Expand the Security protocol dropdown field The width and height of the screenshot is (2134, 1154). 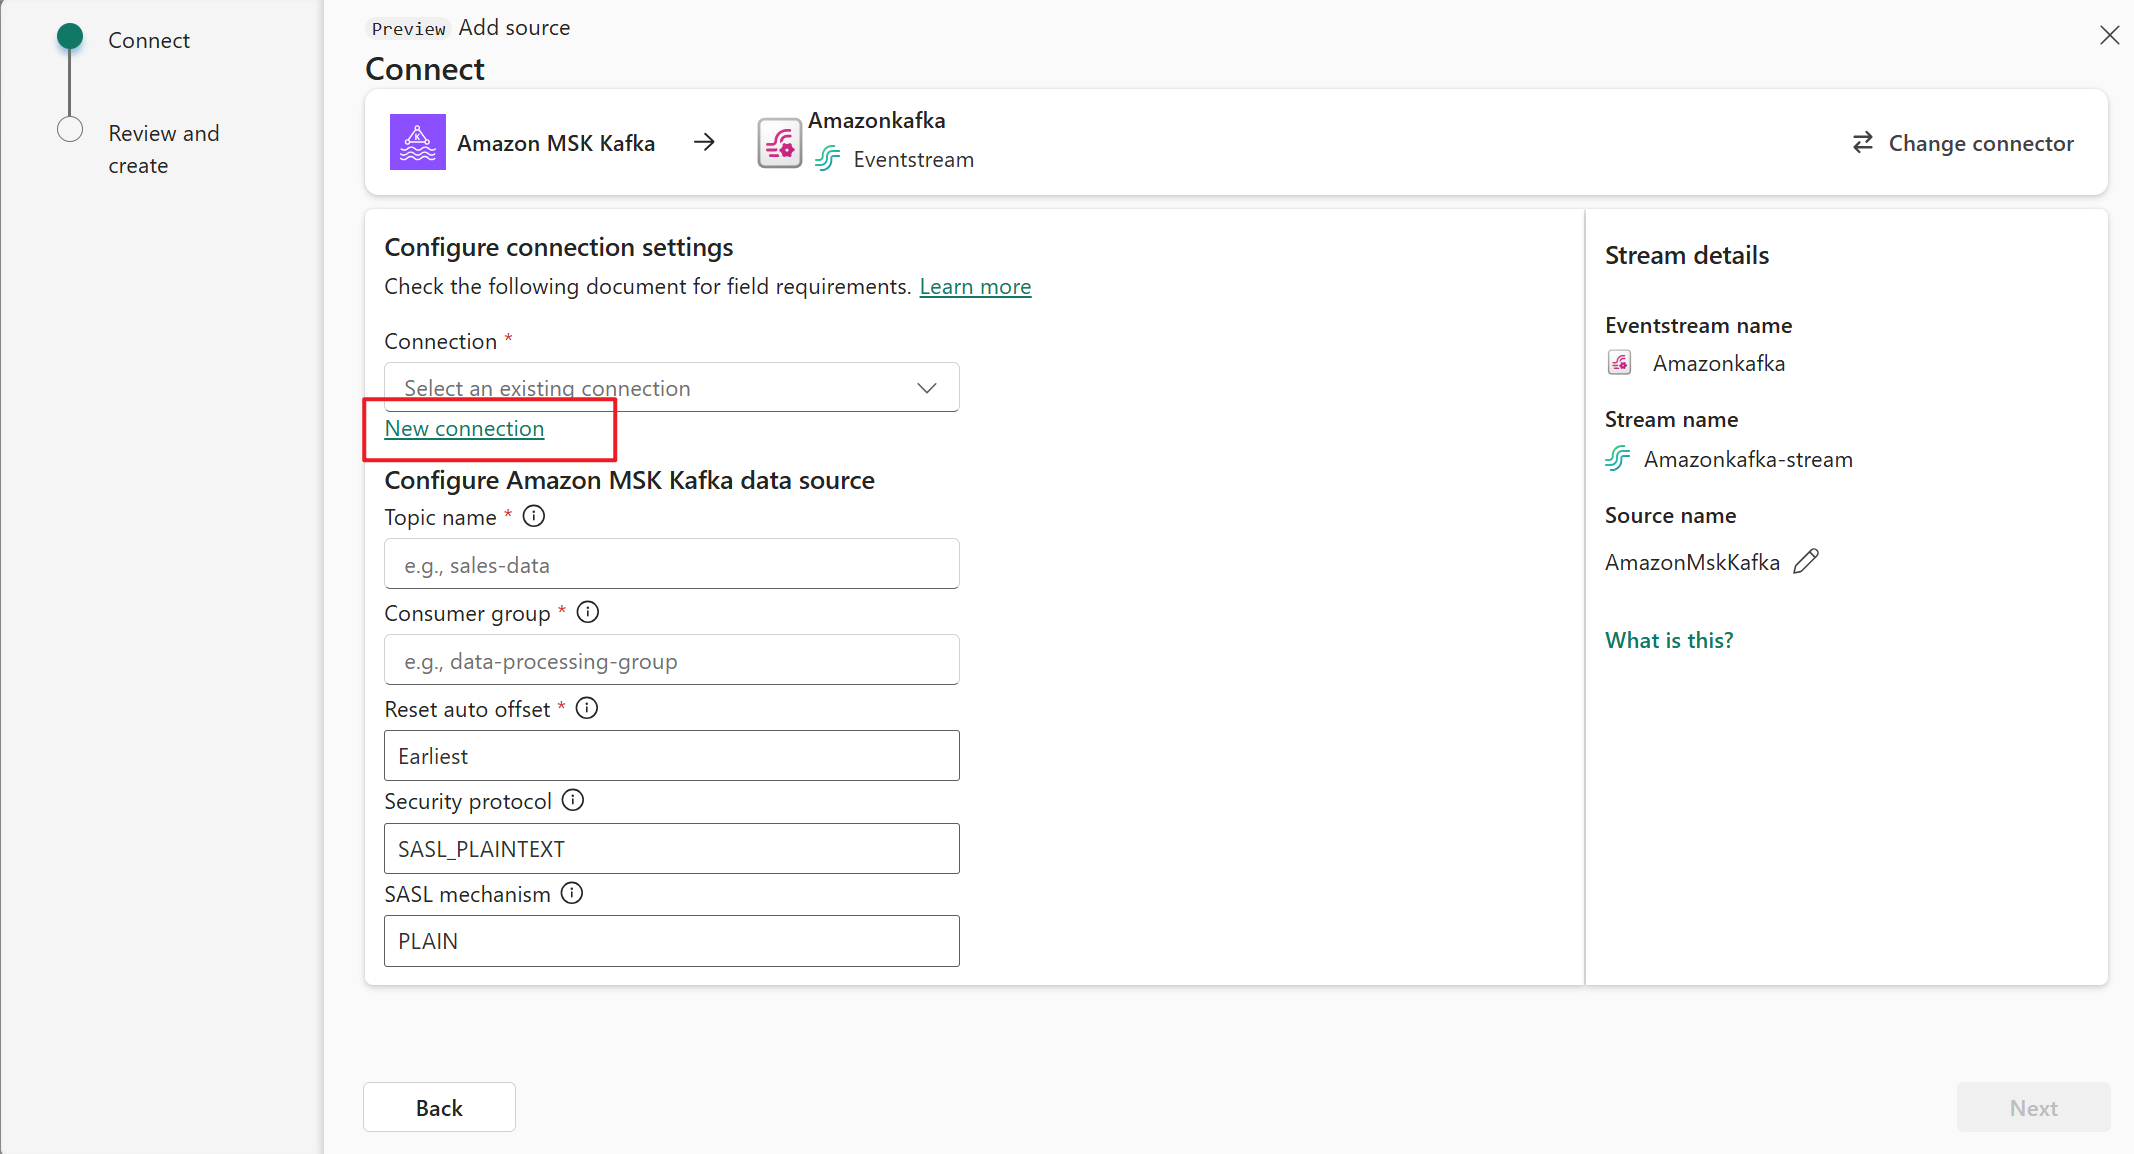pyautogui.click(x=671, y=848)
